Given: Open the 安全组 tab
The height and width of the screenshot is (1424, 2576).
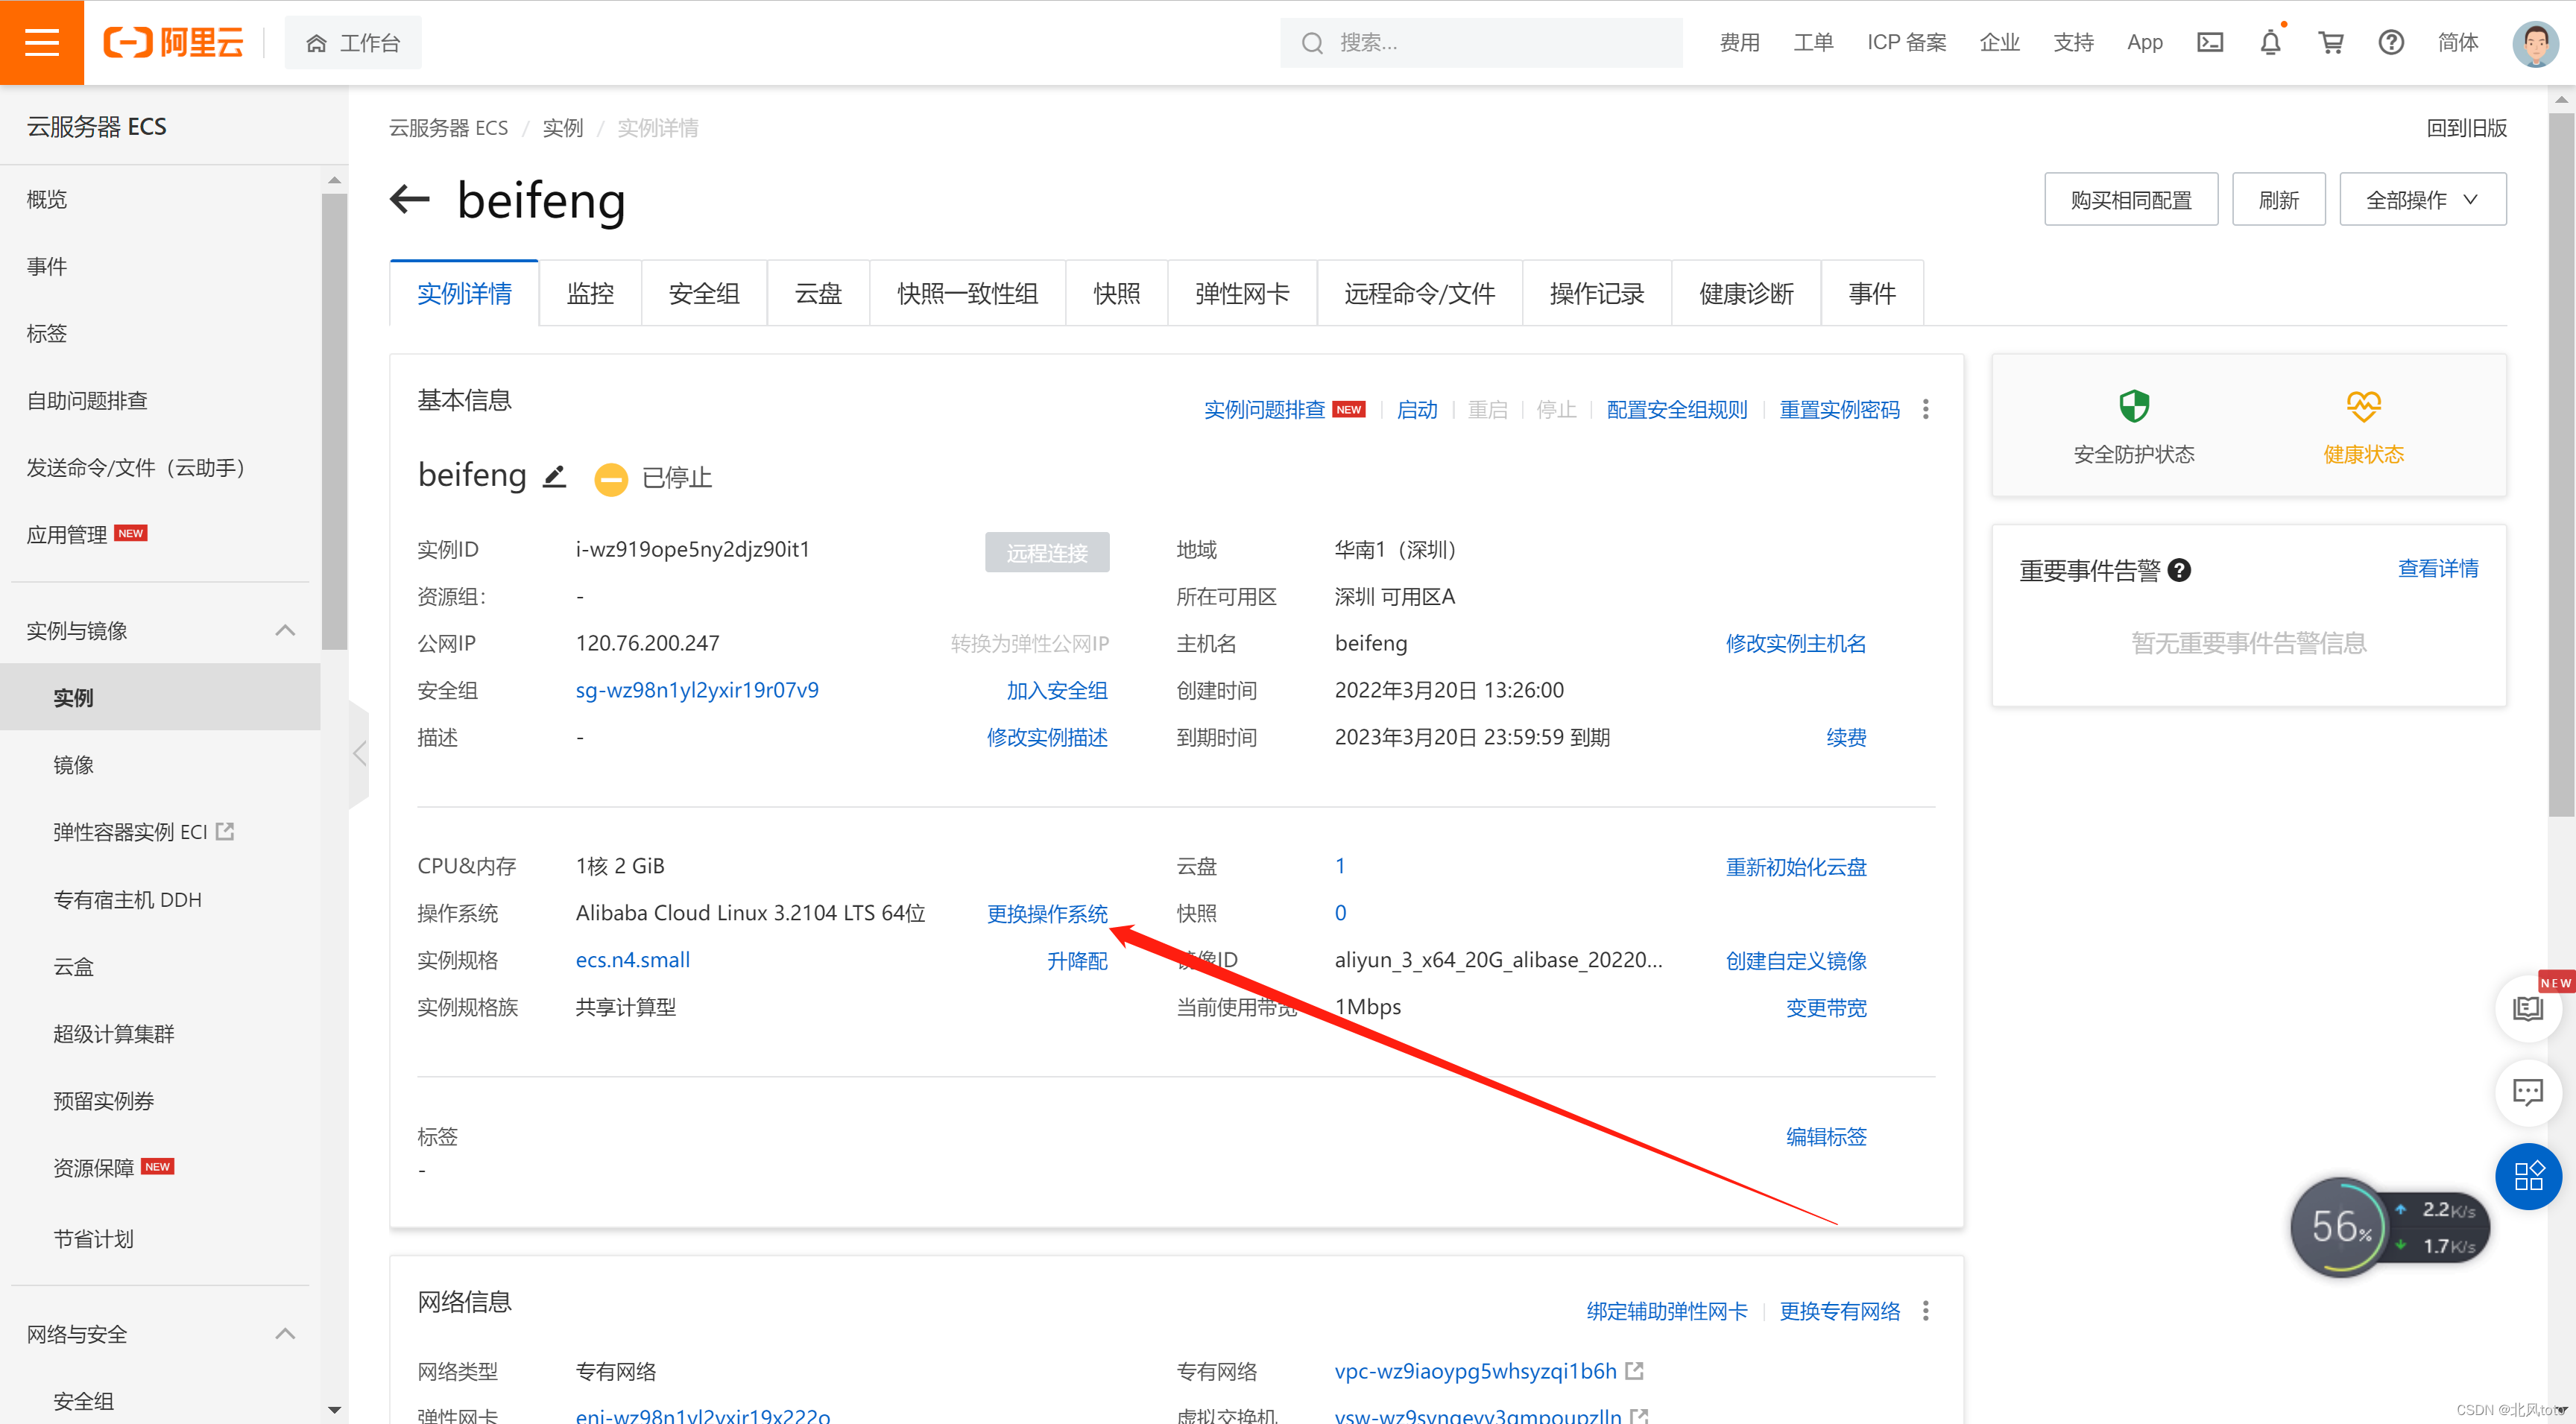Looking at the screenshot, I should tap(704, 294).
